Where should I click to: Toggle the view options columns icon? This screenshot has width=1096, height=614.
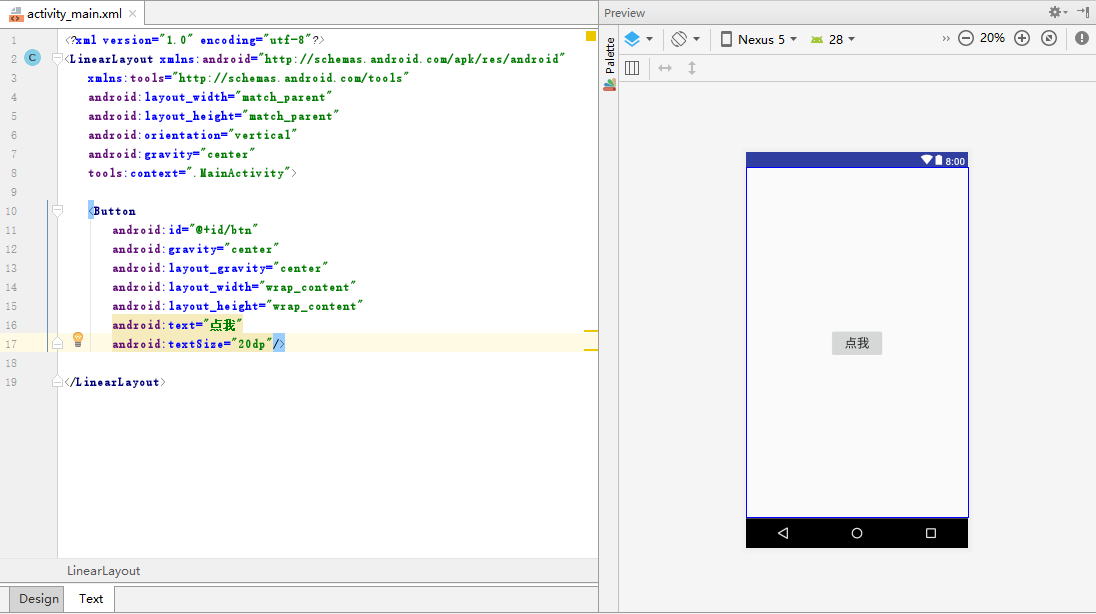tap(632, 68)
